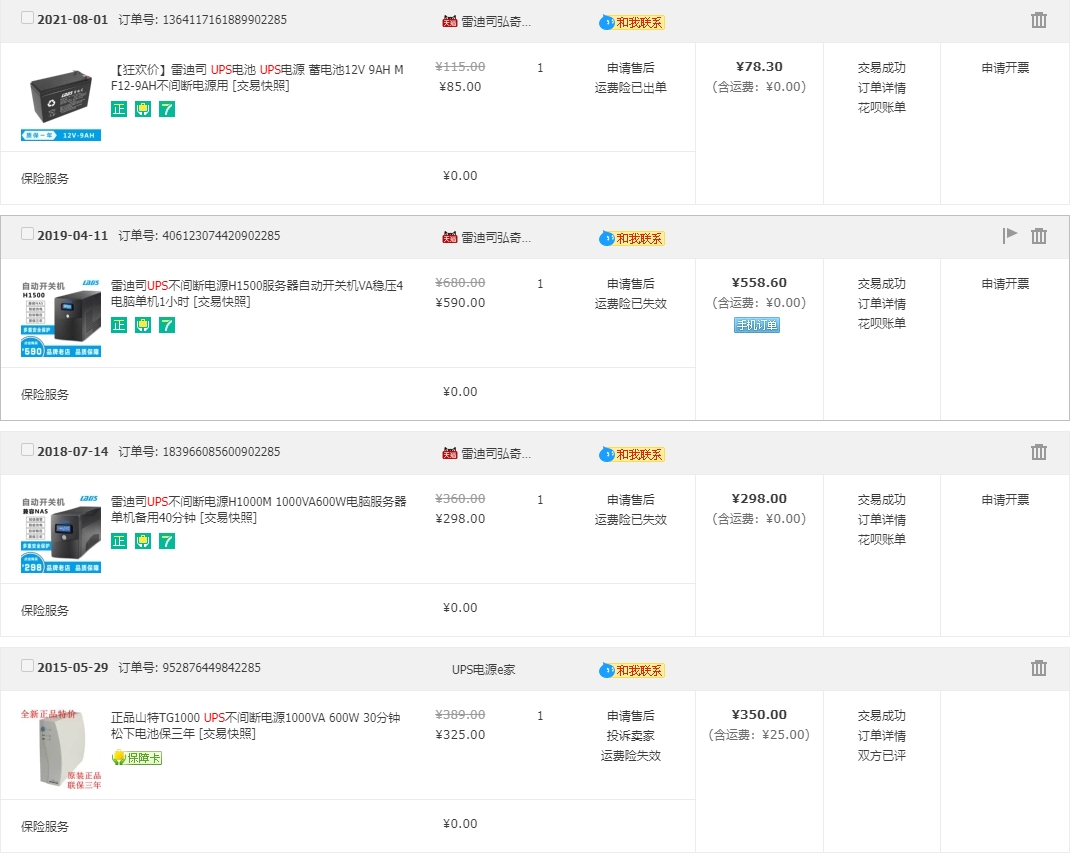Delete the 2019-04-11 order via trash icon
This screenshot has height=853, width=1071.
[1038, 236]
